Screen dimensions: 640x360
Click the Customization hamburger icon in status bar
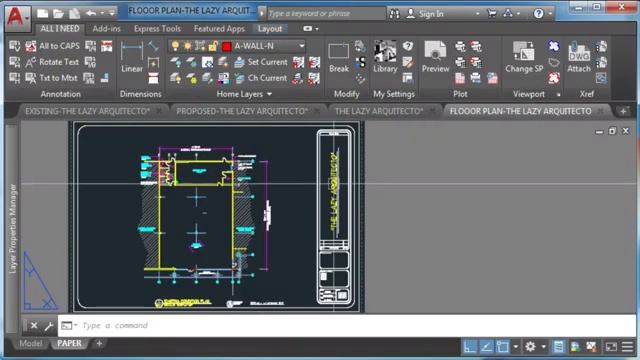(628, 347)
